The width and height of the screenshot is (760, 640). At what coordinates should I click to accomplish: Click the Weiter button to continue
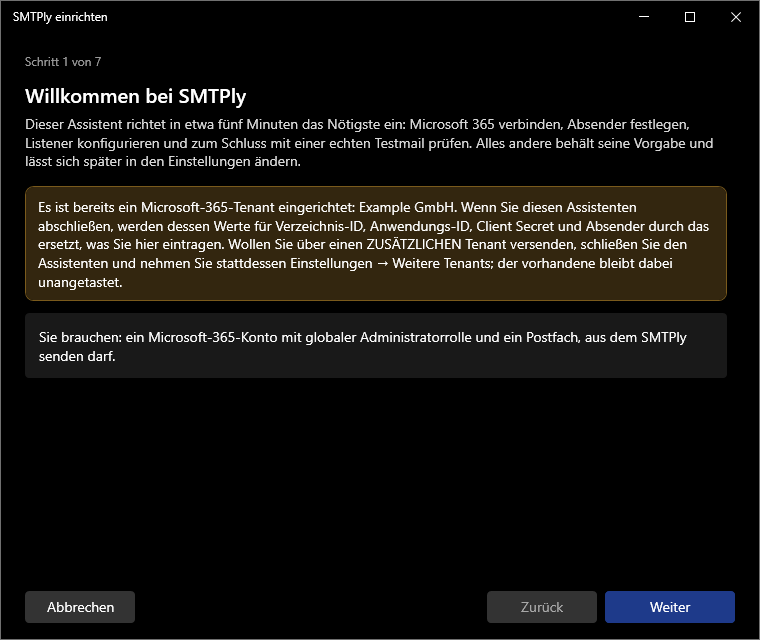coord(669,607)
